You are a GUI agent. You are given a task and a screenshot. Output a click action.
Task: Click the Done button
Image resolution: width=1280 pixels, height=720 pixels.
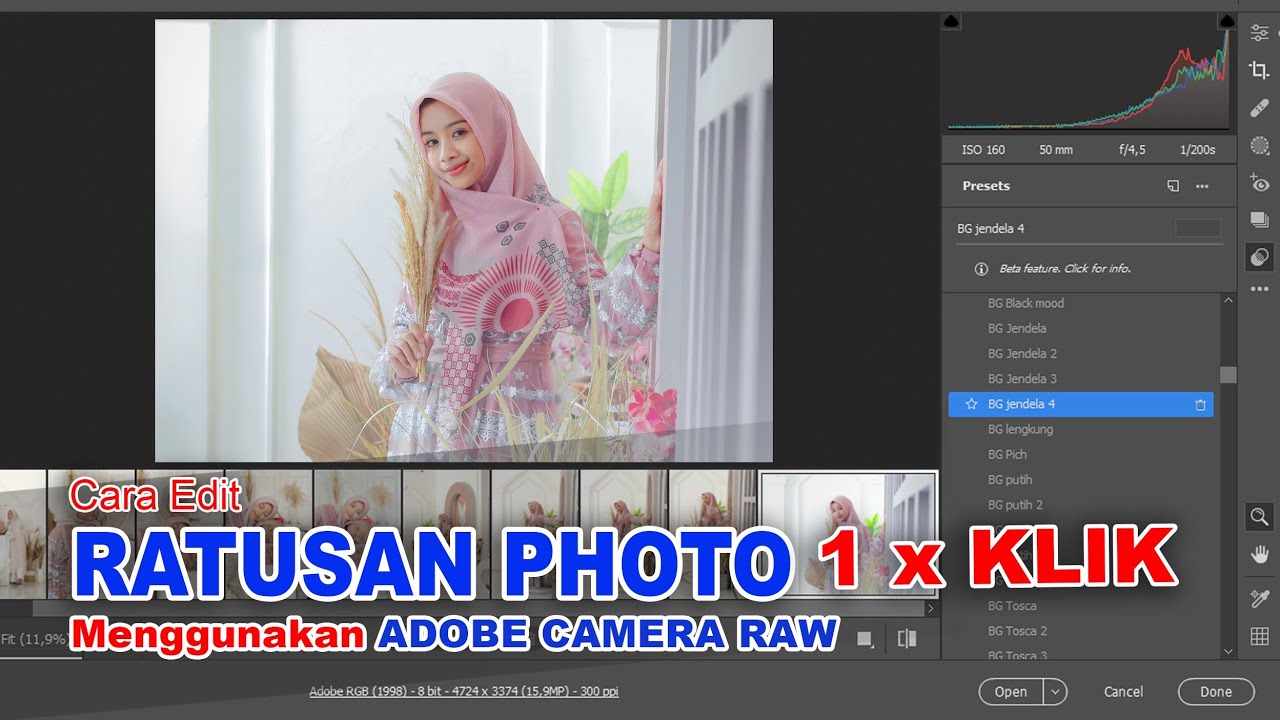[1216, 691]
